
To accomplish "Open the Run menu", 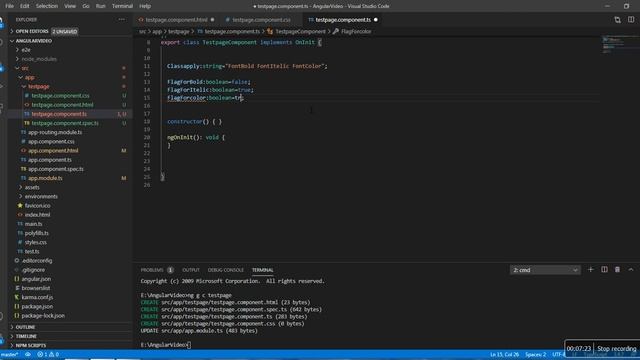I will (x=100, y=6).
